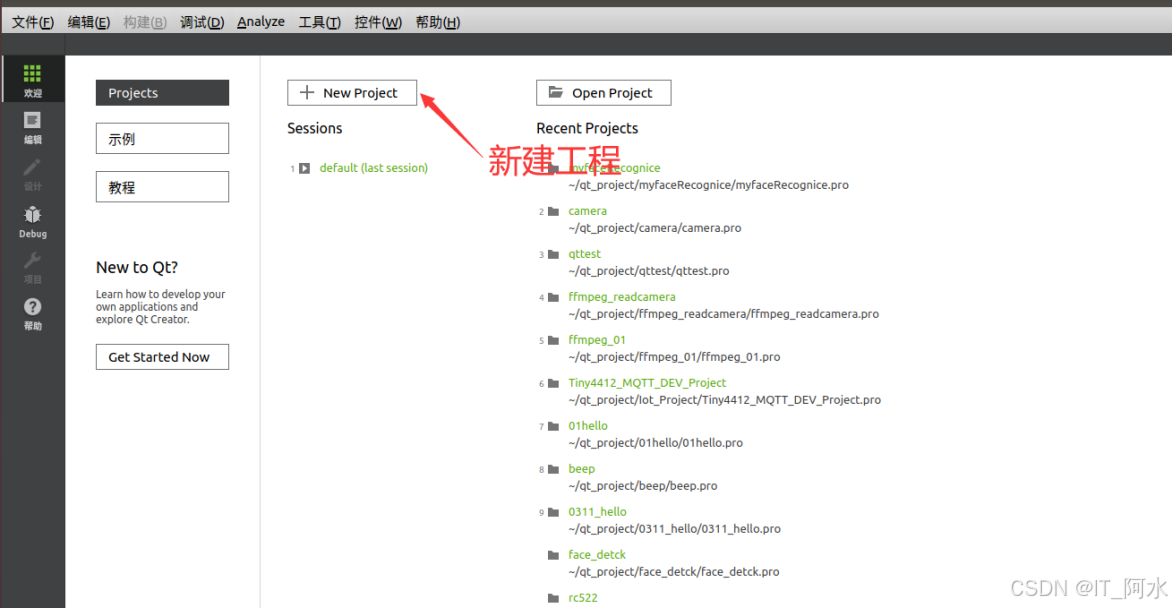Select the Projects tab button
The image size is (1172, 608).
click(x=162, y=93)
